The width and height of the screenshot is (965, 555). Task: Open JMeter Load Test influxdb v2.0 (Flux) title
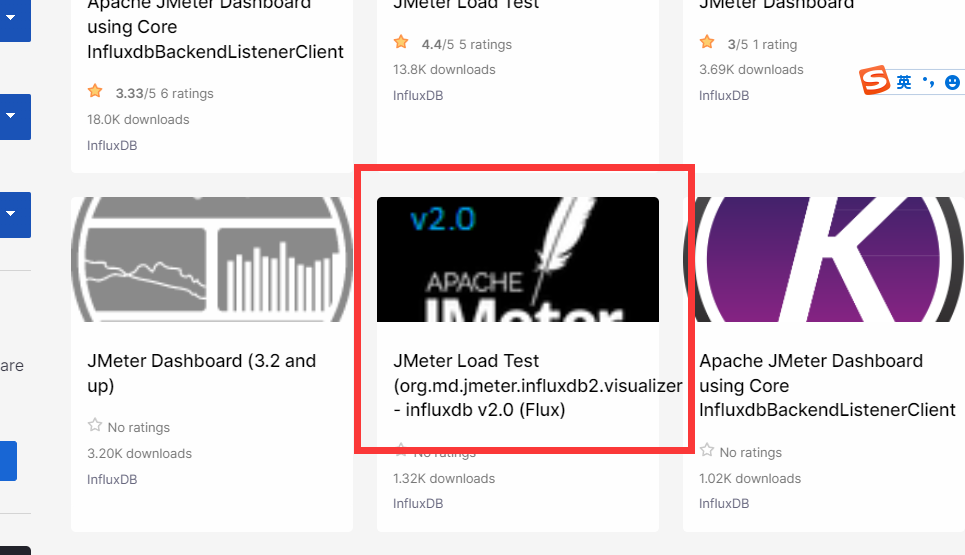pyautogui.click(x=538, y=385)
